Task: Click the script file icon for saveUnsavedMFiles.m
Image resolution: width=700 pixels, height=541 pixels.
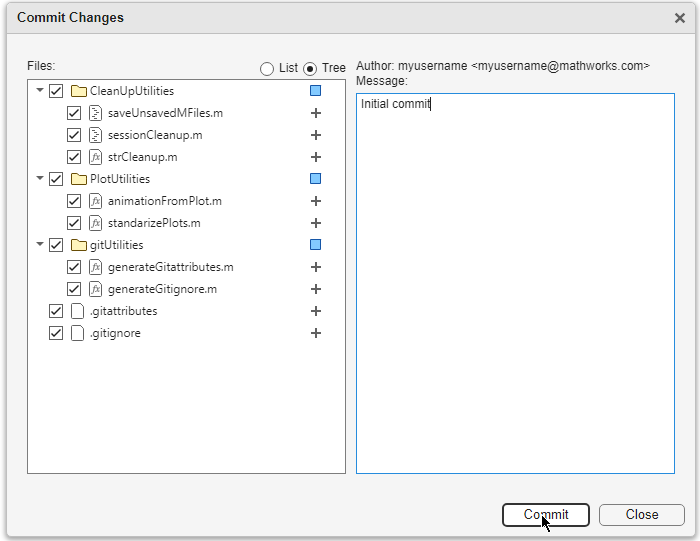Action: click(96, 113)
